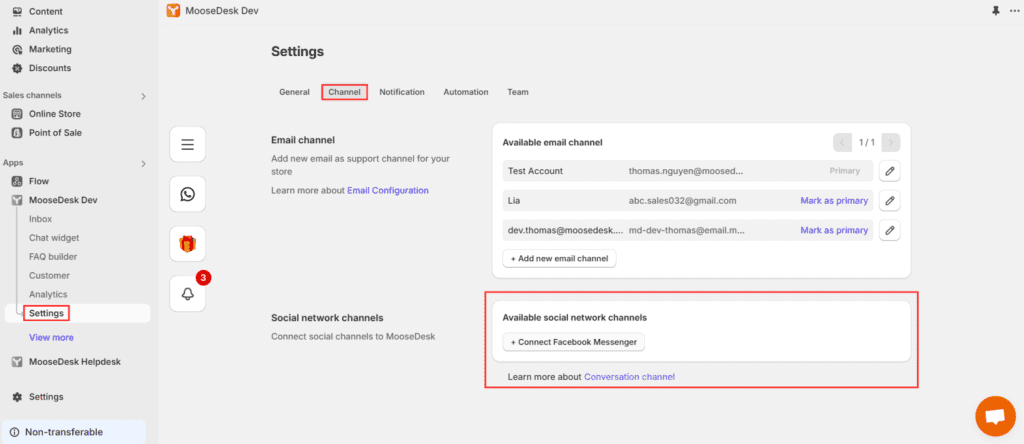Viewport: 1024px width, 444px height.
Task: Click View more link in sidebar
Action: point(51,338)
